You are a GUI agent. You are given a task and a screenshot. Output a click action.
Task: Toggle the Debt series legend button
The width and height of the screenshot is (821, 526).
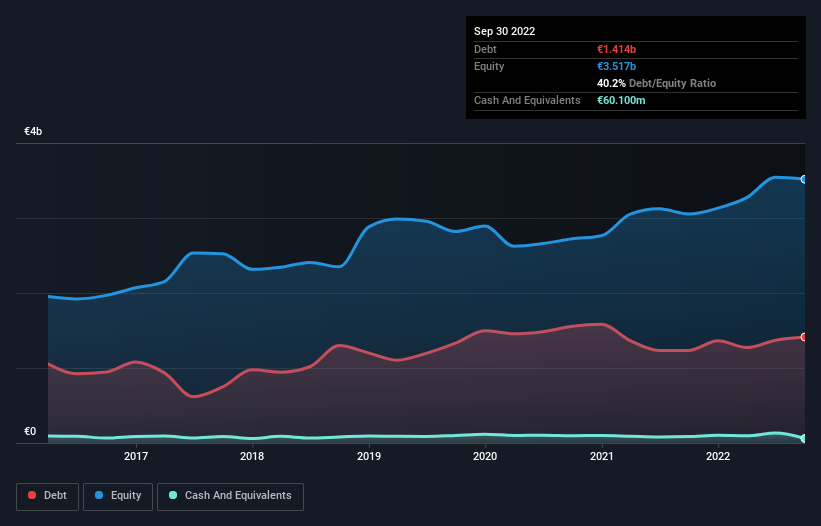click(x=48, y=496)
